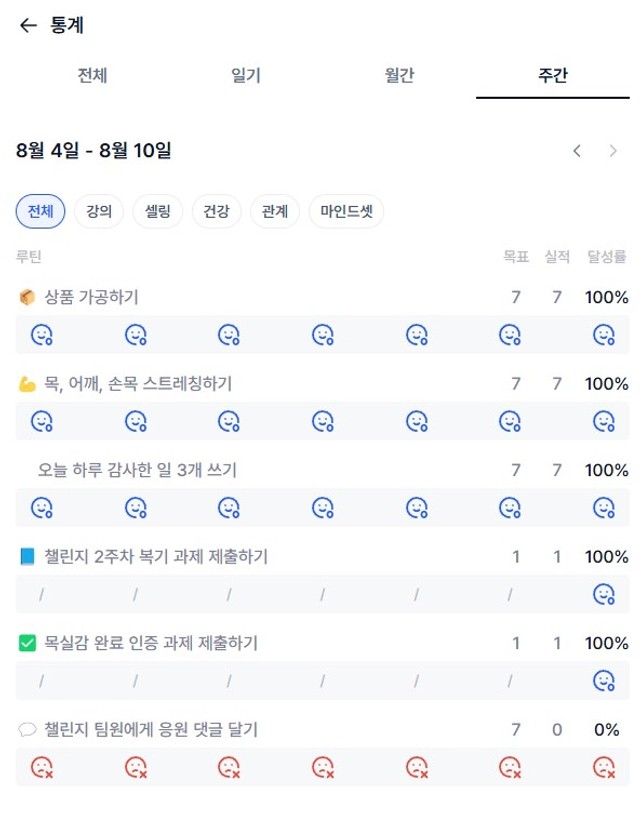Click second smiley for 오늘 하루 감사한 일 3개 쓰기

pyautogui.click(x=136, y=508)
